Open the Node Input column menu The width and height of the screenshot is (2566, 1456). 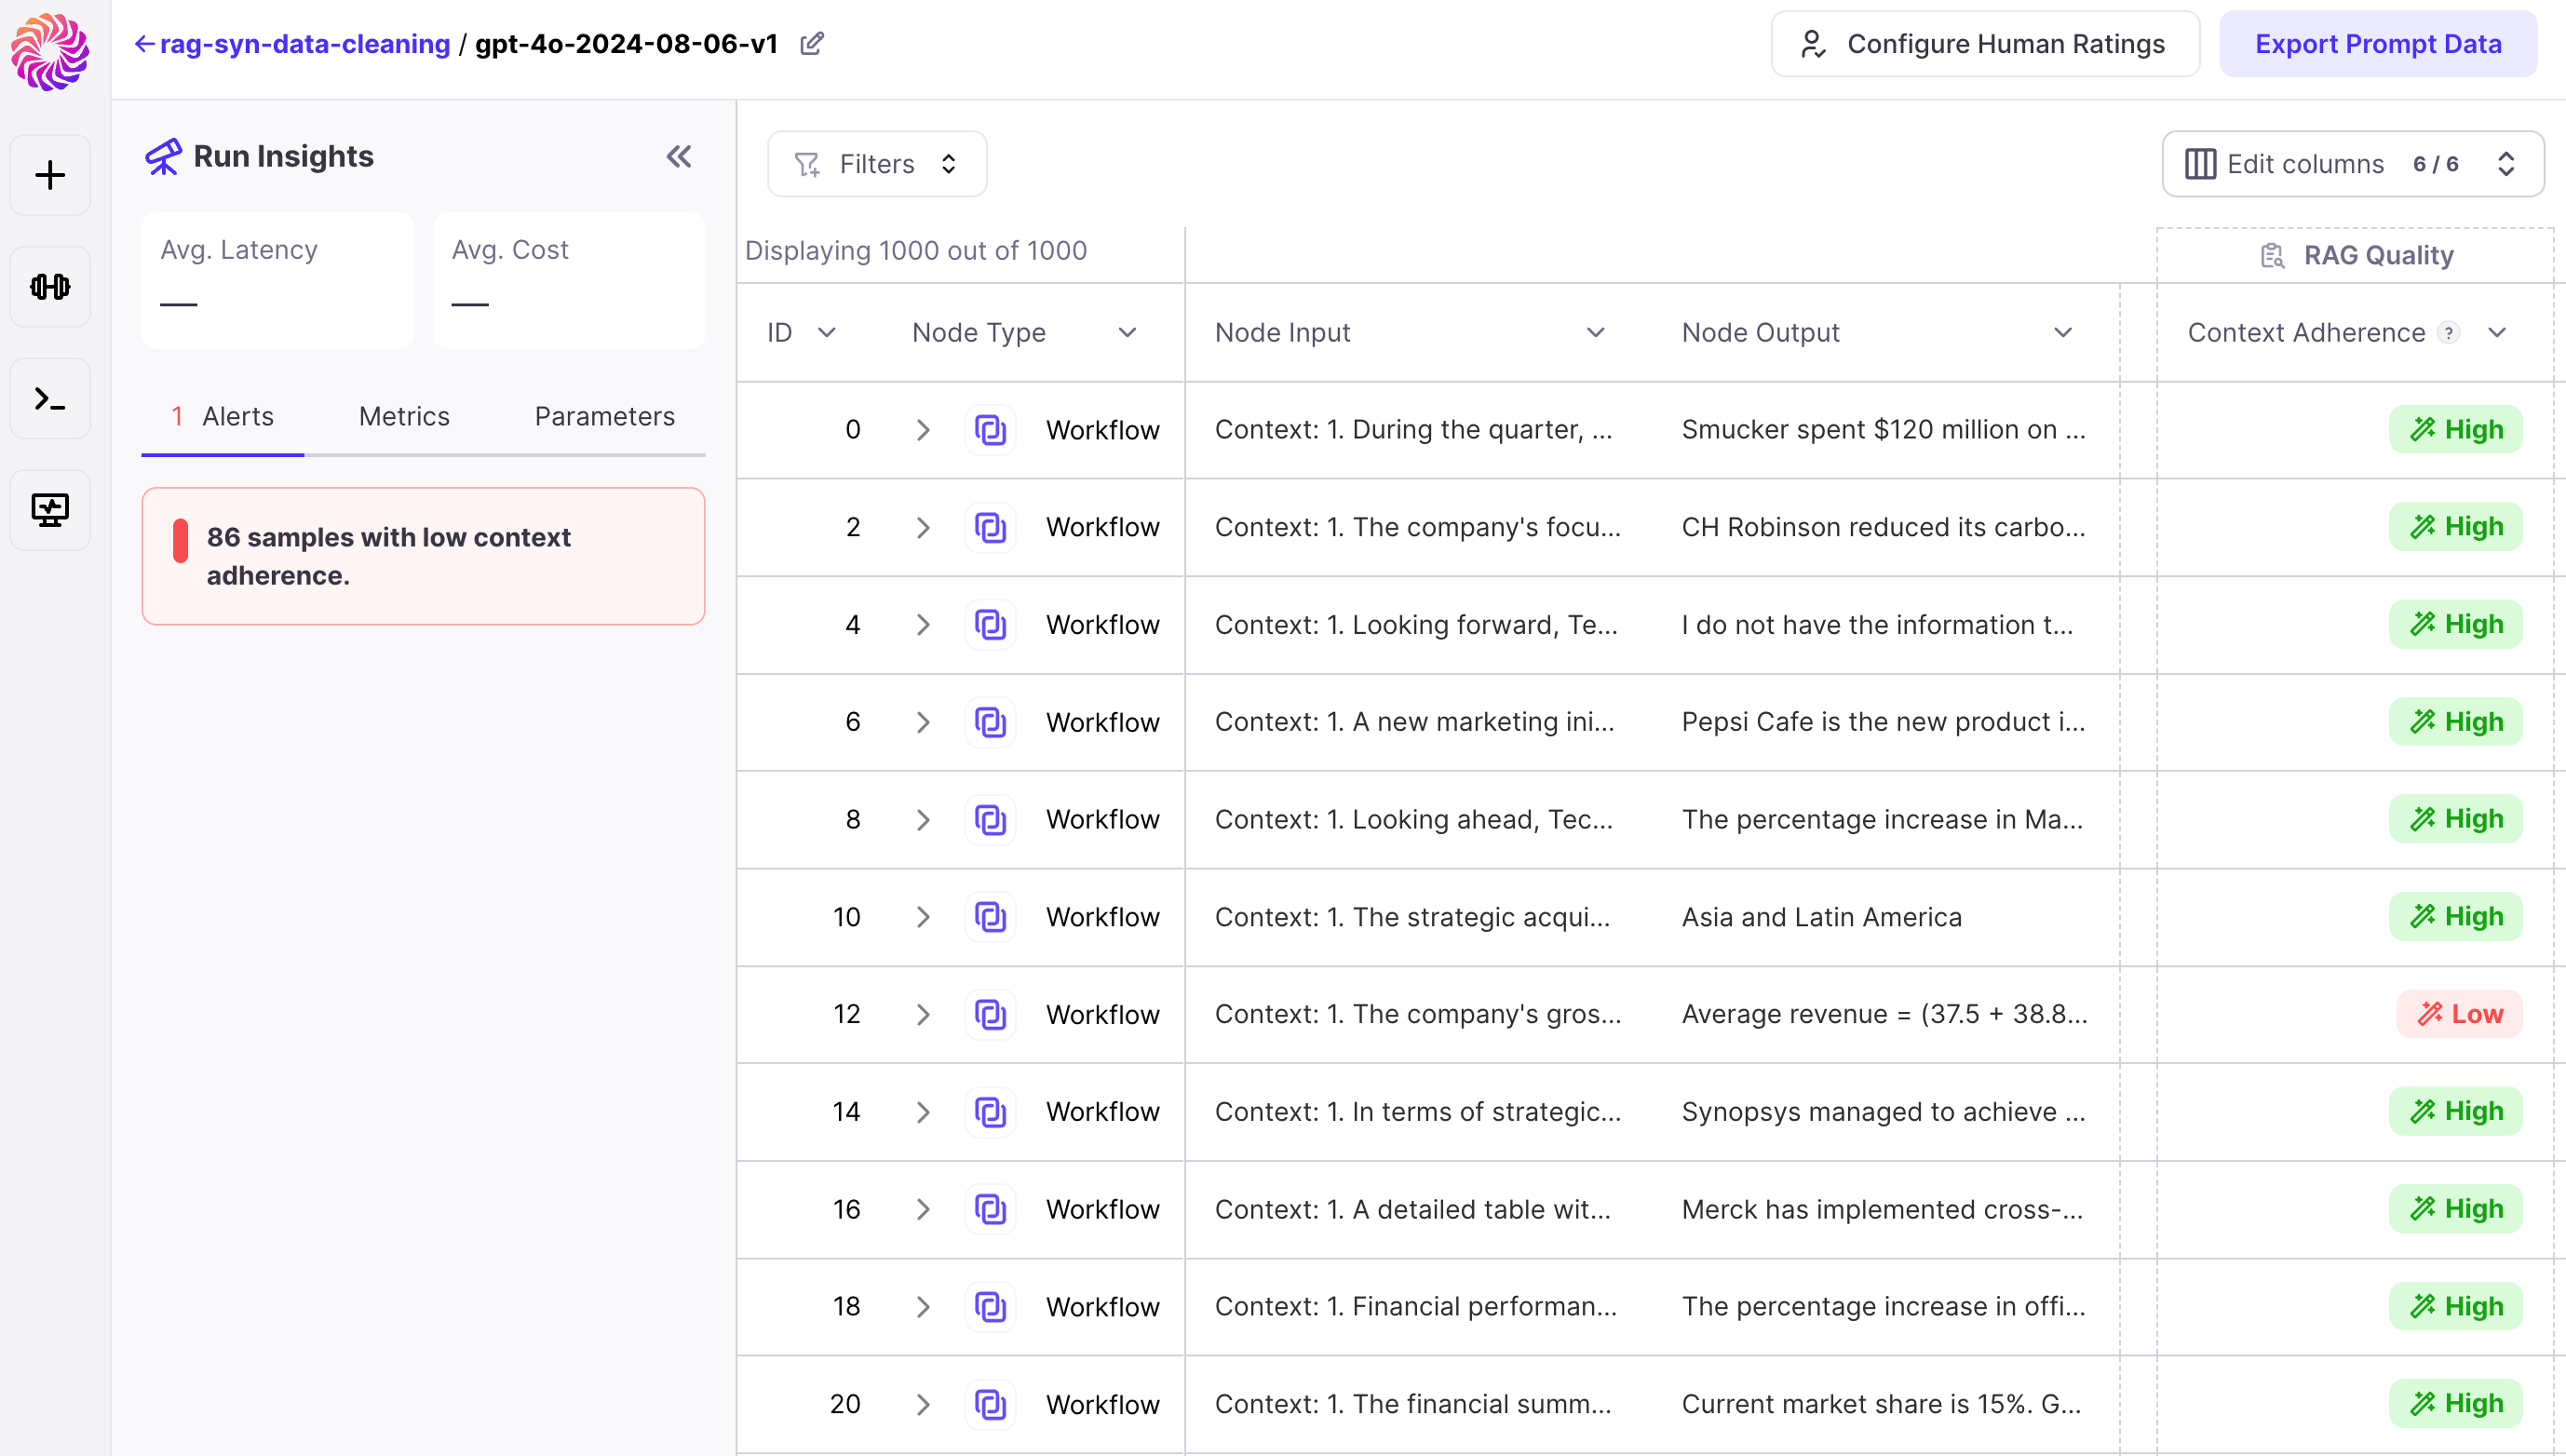pos(1595,333)
